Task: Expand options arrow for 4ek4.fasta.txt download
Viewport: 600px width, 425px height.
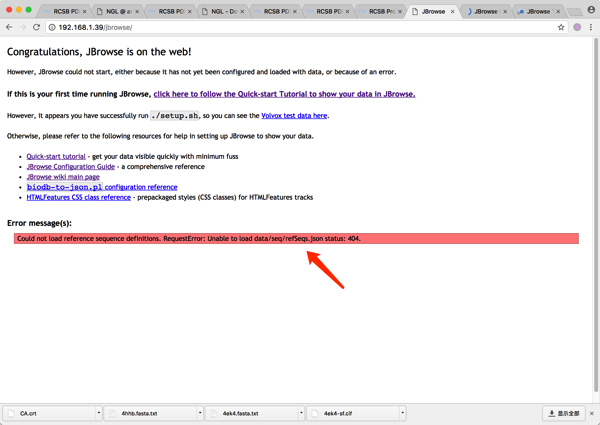Action: tap(301, 413)
